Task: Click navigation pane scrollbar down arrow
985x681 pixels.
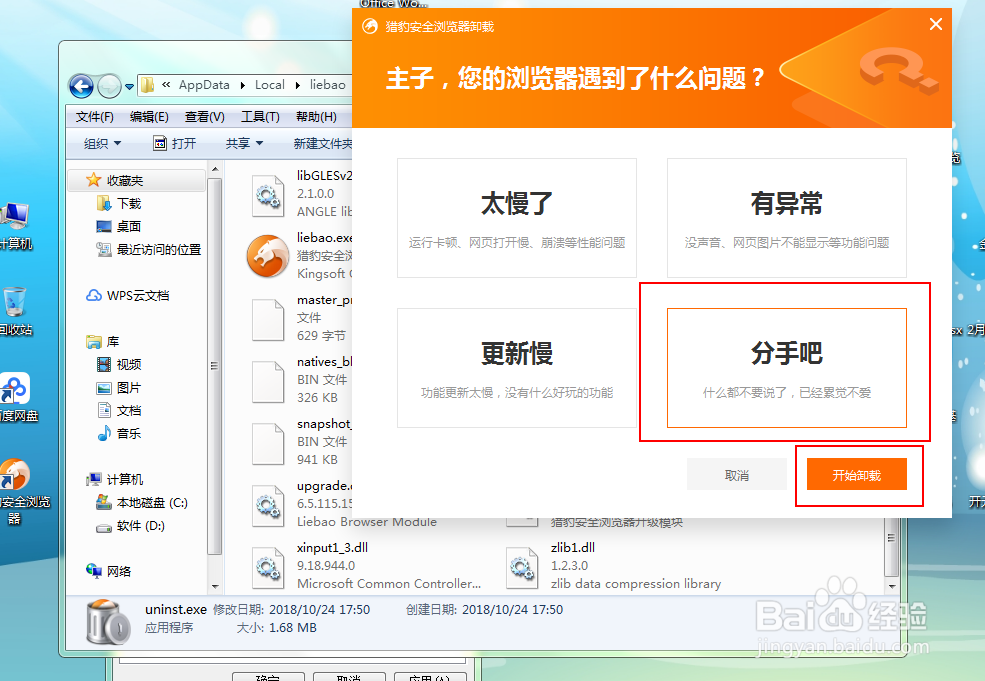Action: pyautogui.click(x=215, y=587)
